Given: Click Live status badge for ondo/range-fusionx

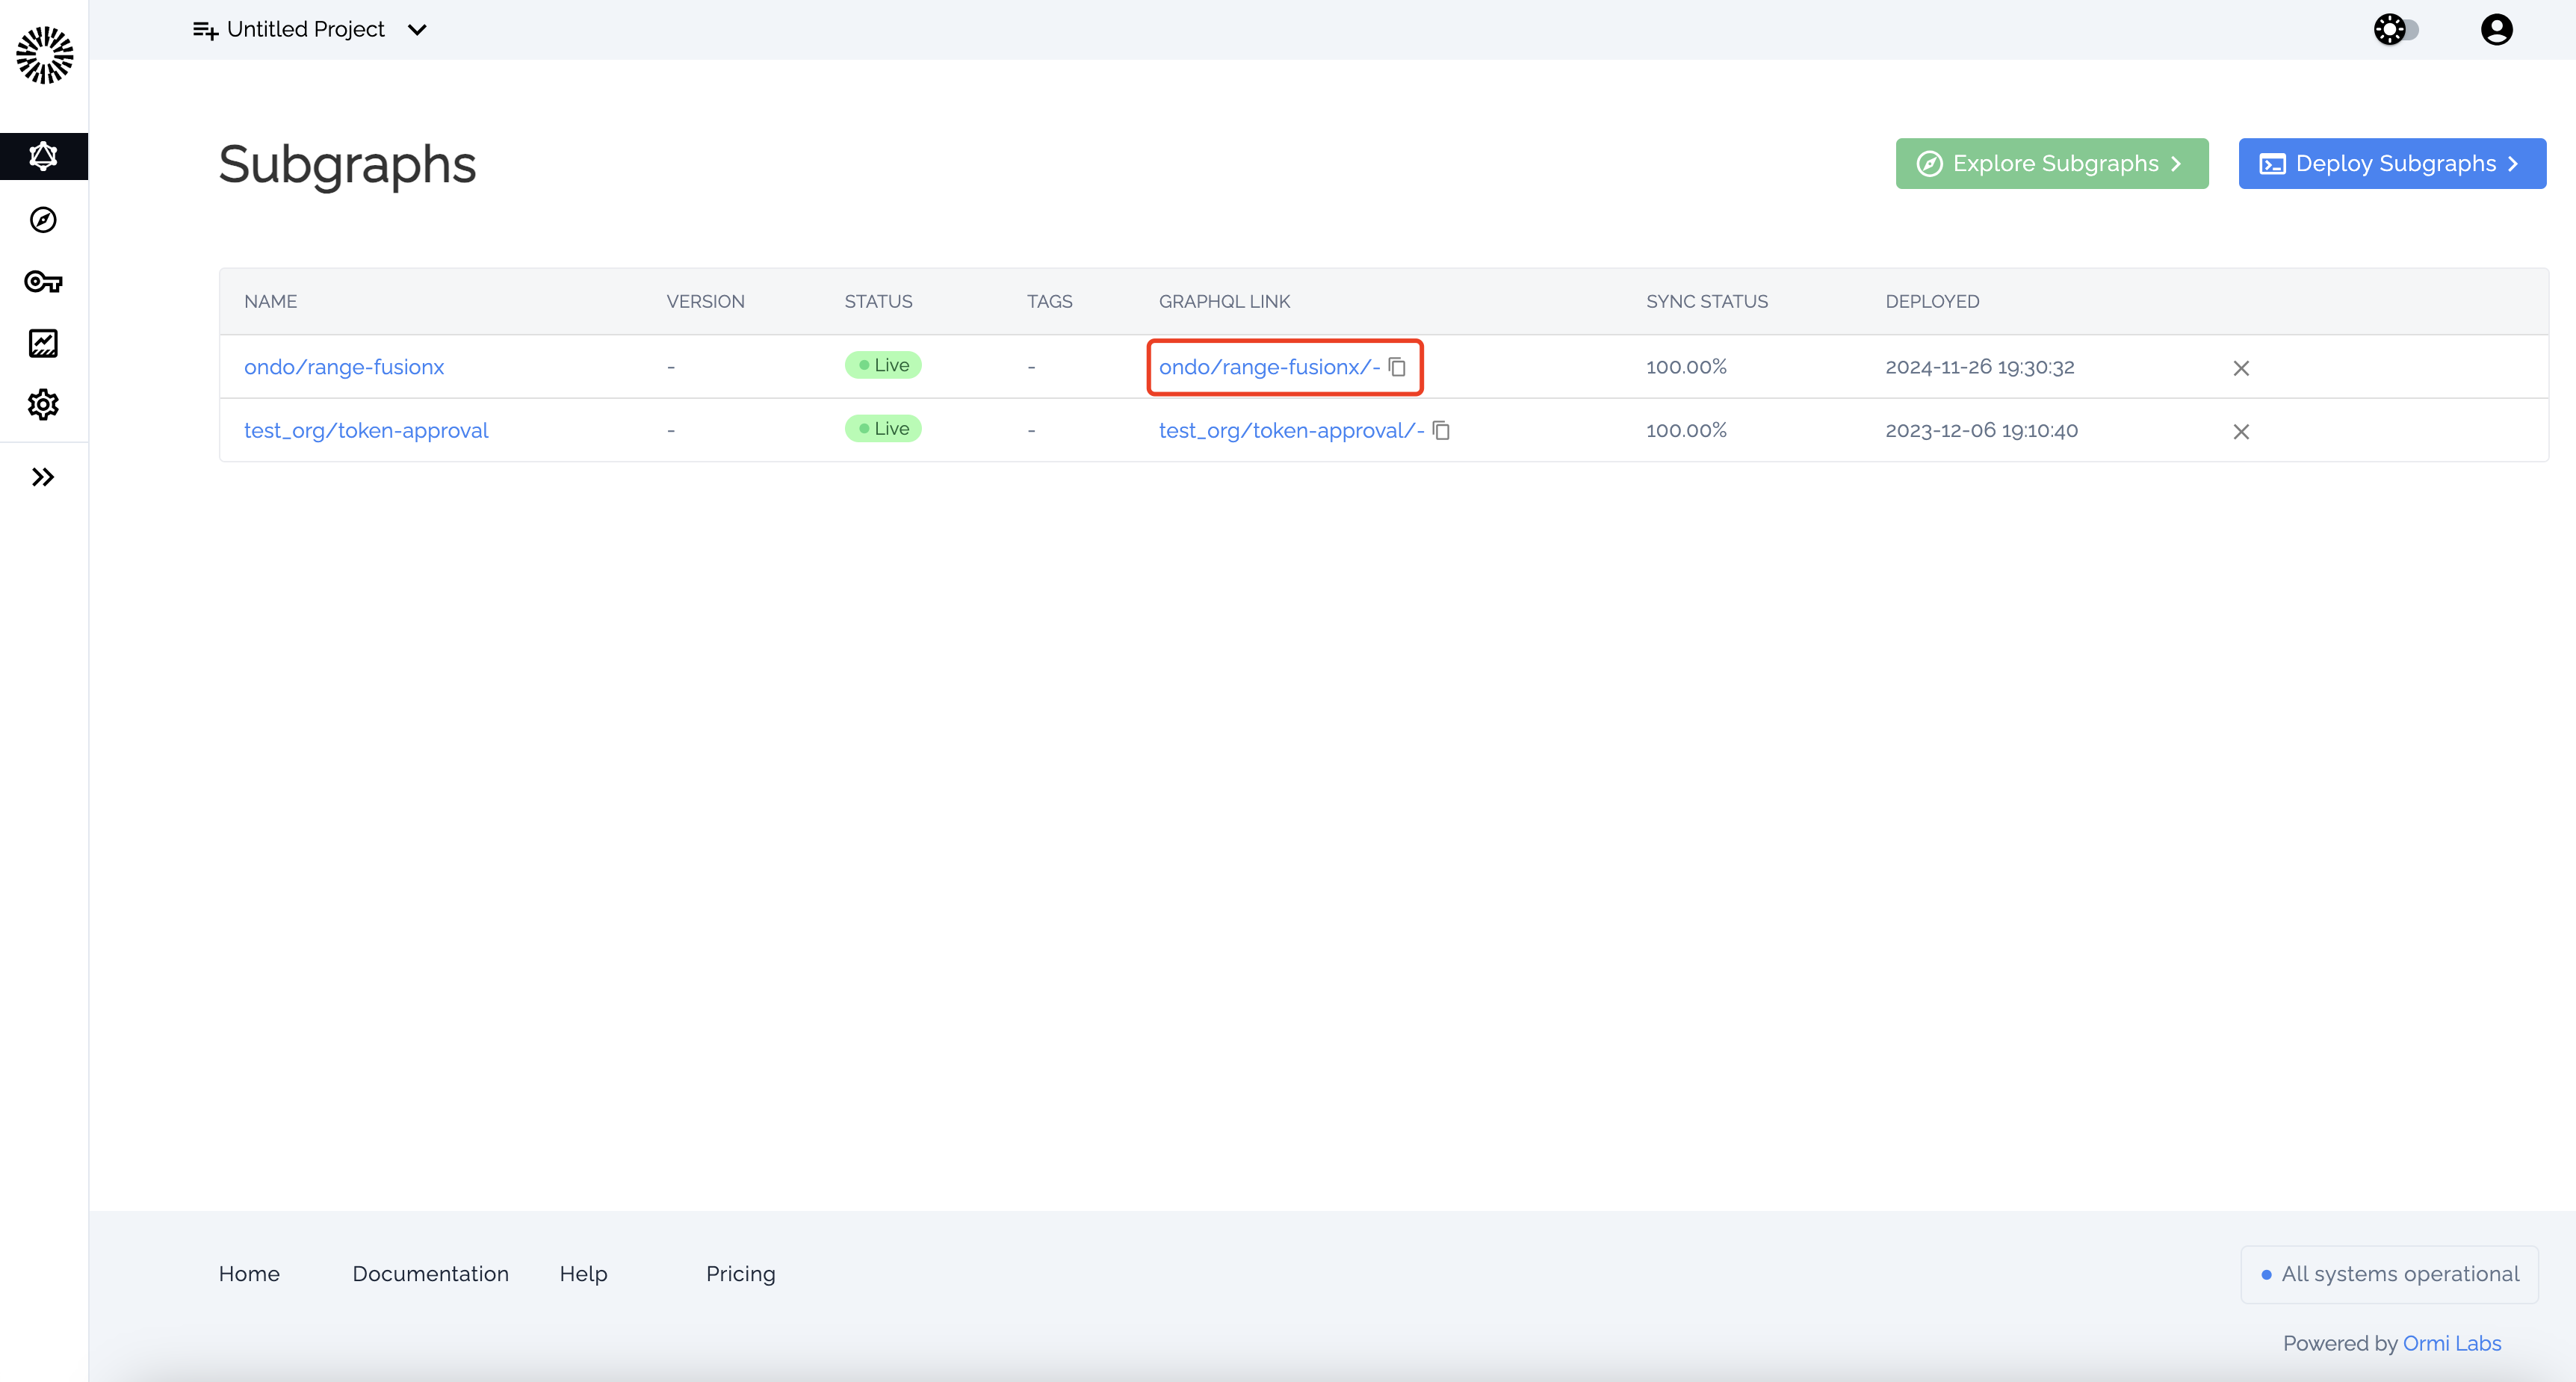Looking at the screenshot, I should pyautogui.click(x=883, y=365).
